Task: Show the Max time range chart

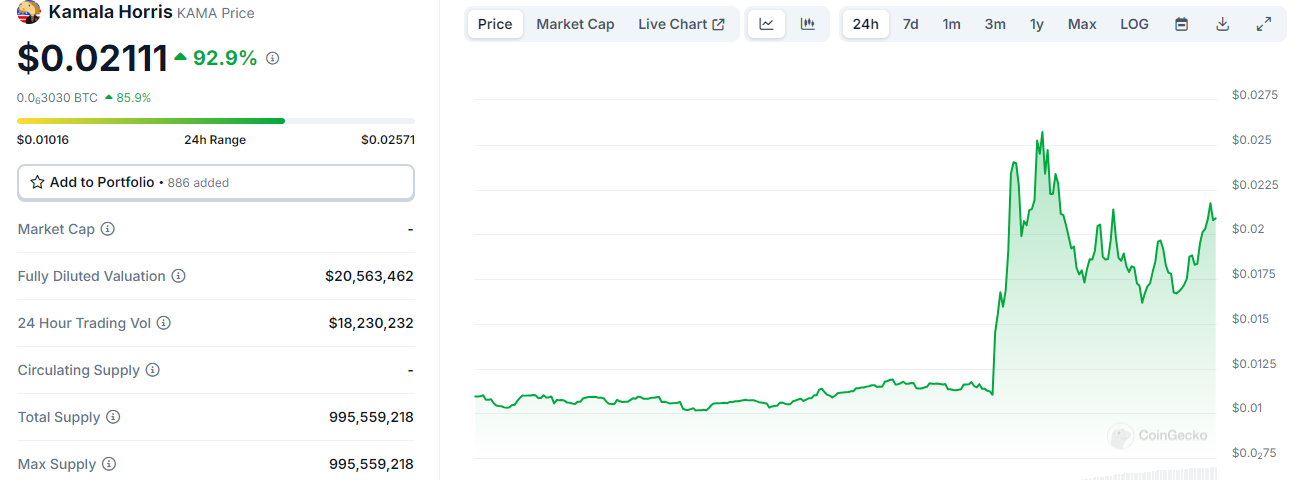Action: (1081, 24)
